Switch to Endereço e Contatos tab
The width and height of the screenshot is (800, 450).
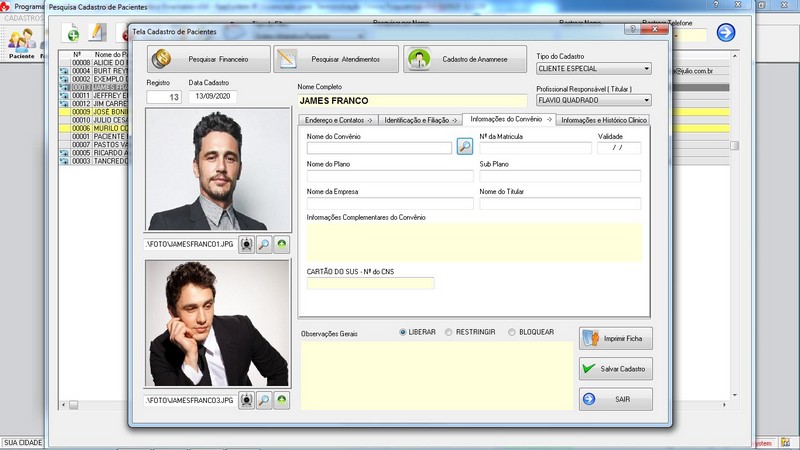(x=336, y=120)
